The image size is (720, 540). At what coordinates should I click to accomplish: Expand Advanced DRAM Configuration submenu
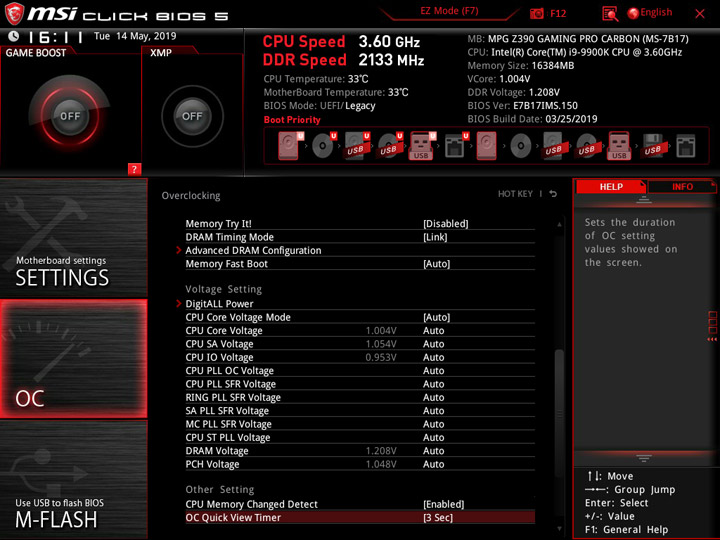[253, 250]
